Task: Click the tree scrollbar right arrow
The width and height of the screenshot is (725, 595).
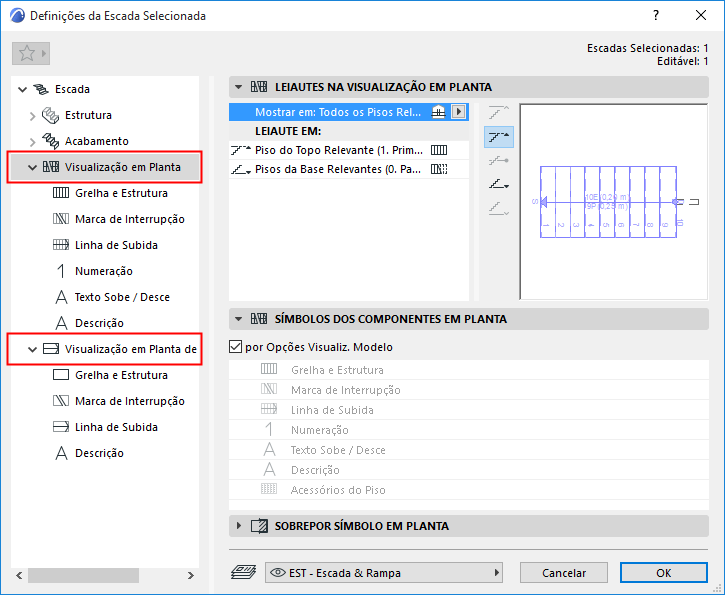Action: [190, 575]
